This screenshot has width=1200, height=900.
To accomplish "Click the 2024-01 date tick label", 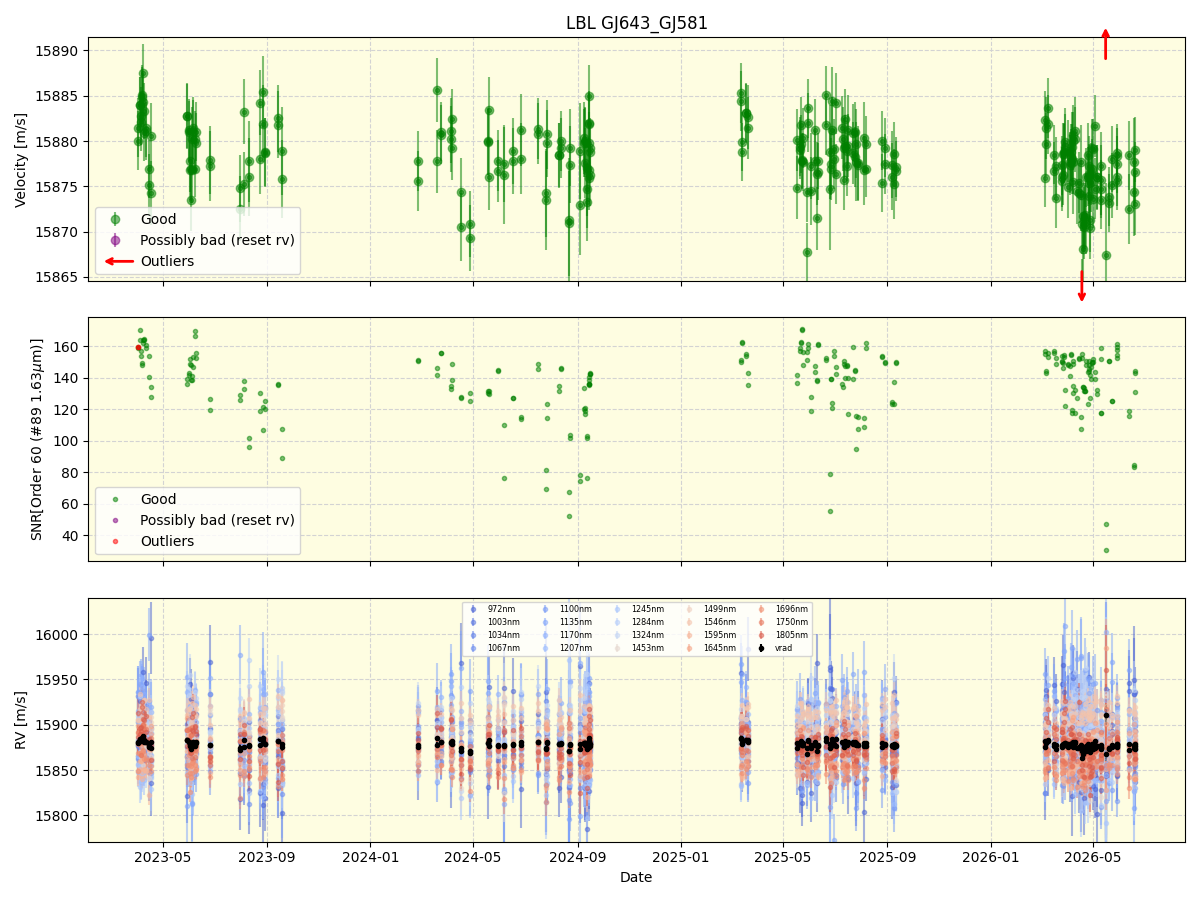I will tap(371, 857).
